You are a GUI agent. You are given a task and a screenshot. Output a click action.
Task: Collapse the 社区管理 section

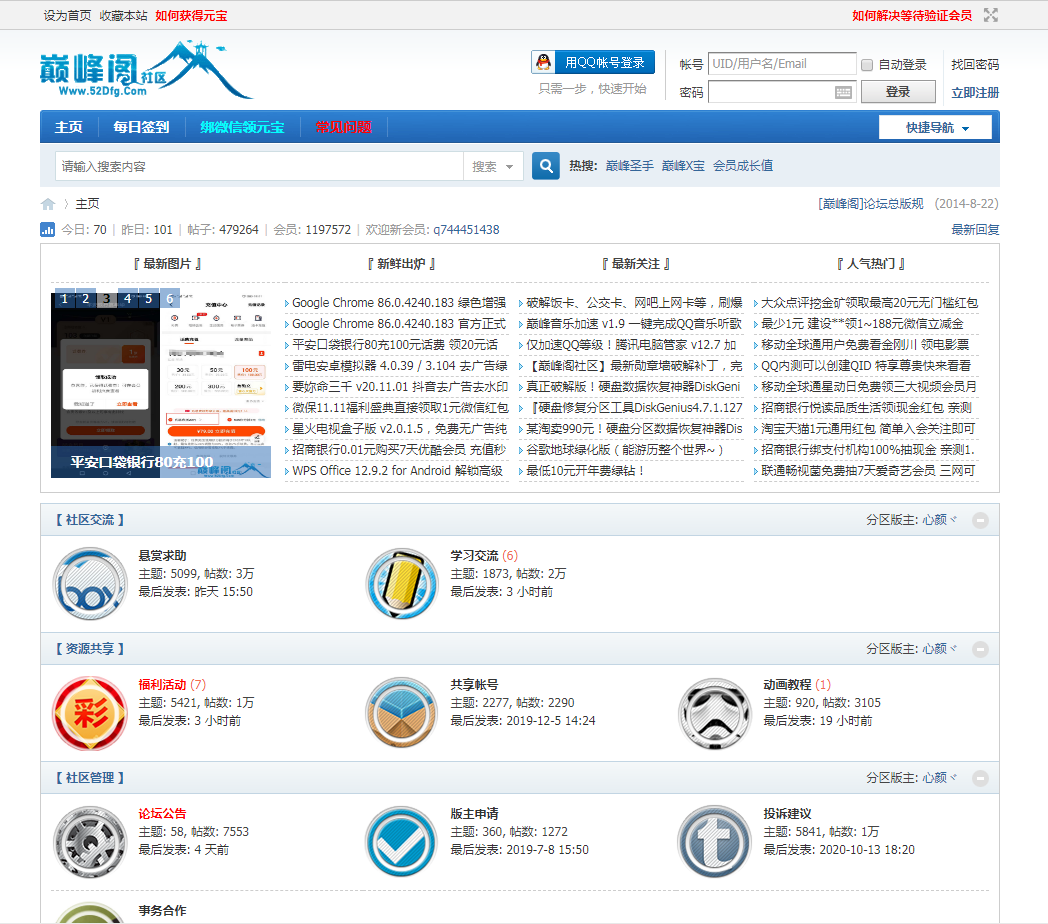[981, 778]
